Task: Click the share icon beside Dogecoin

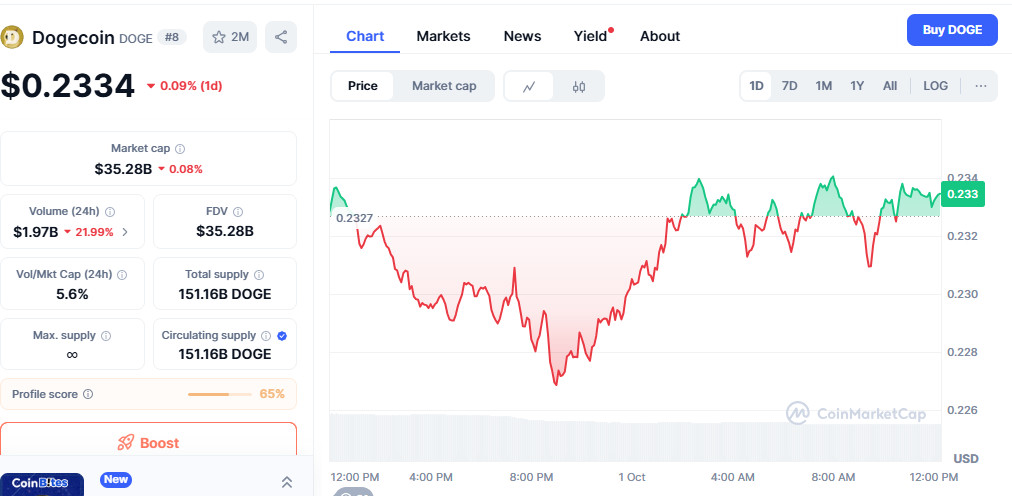Action: tap(281, 37)
